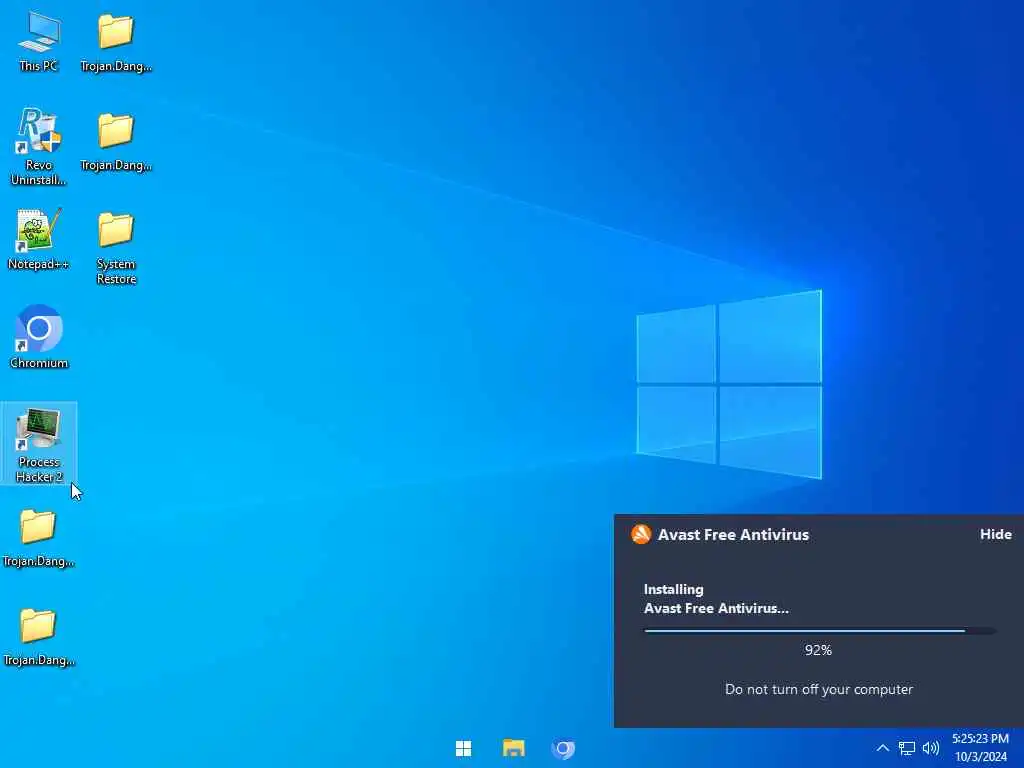Open the volume control tray icon
The width and height of the screenshot is (1024, 768).
(931, 748)
